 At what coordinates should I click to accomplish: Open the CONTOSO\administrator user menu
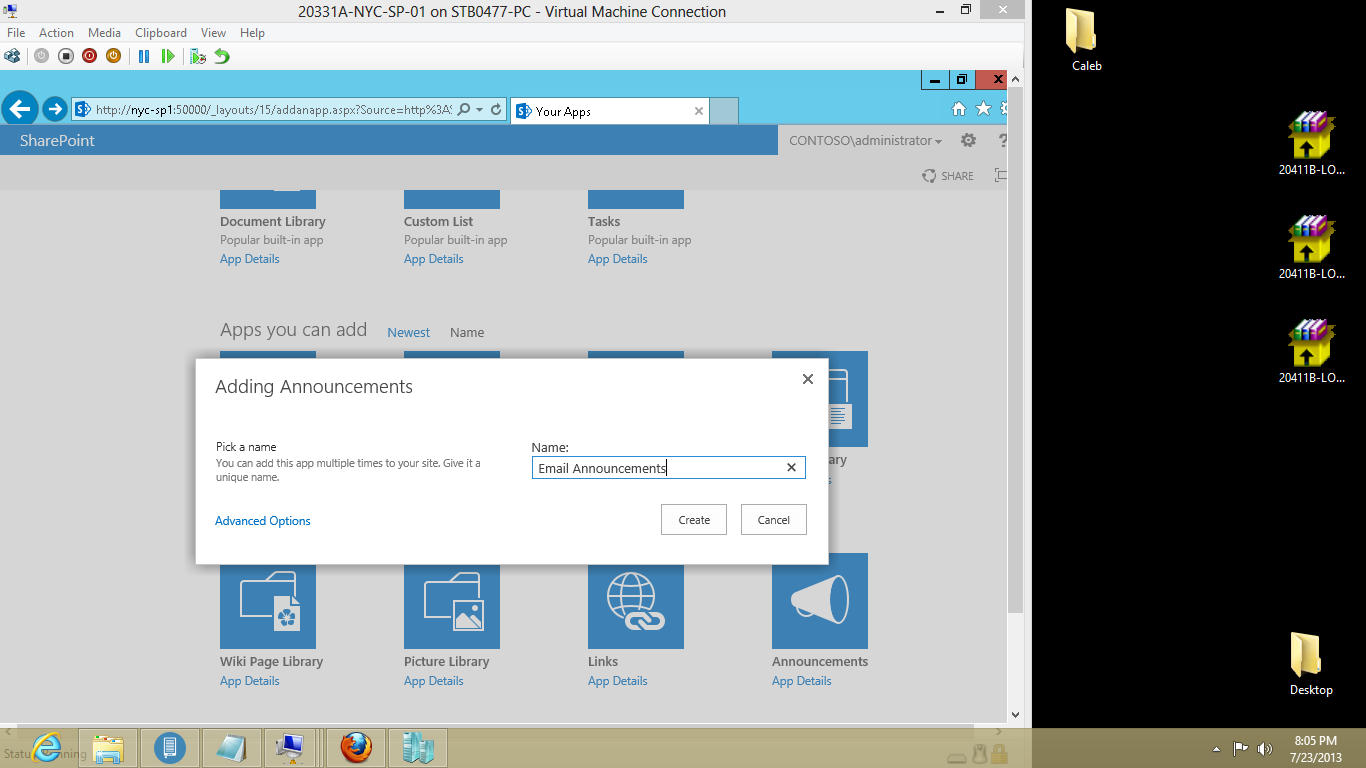point(865,141)
